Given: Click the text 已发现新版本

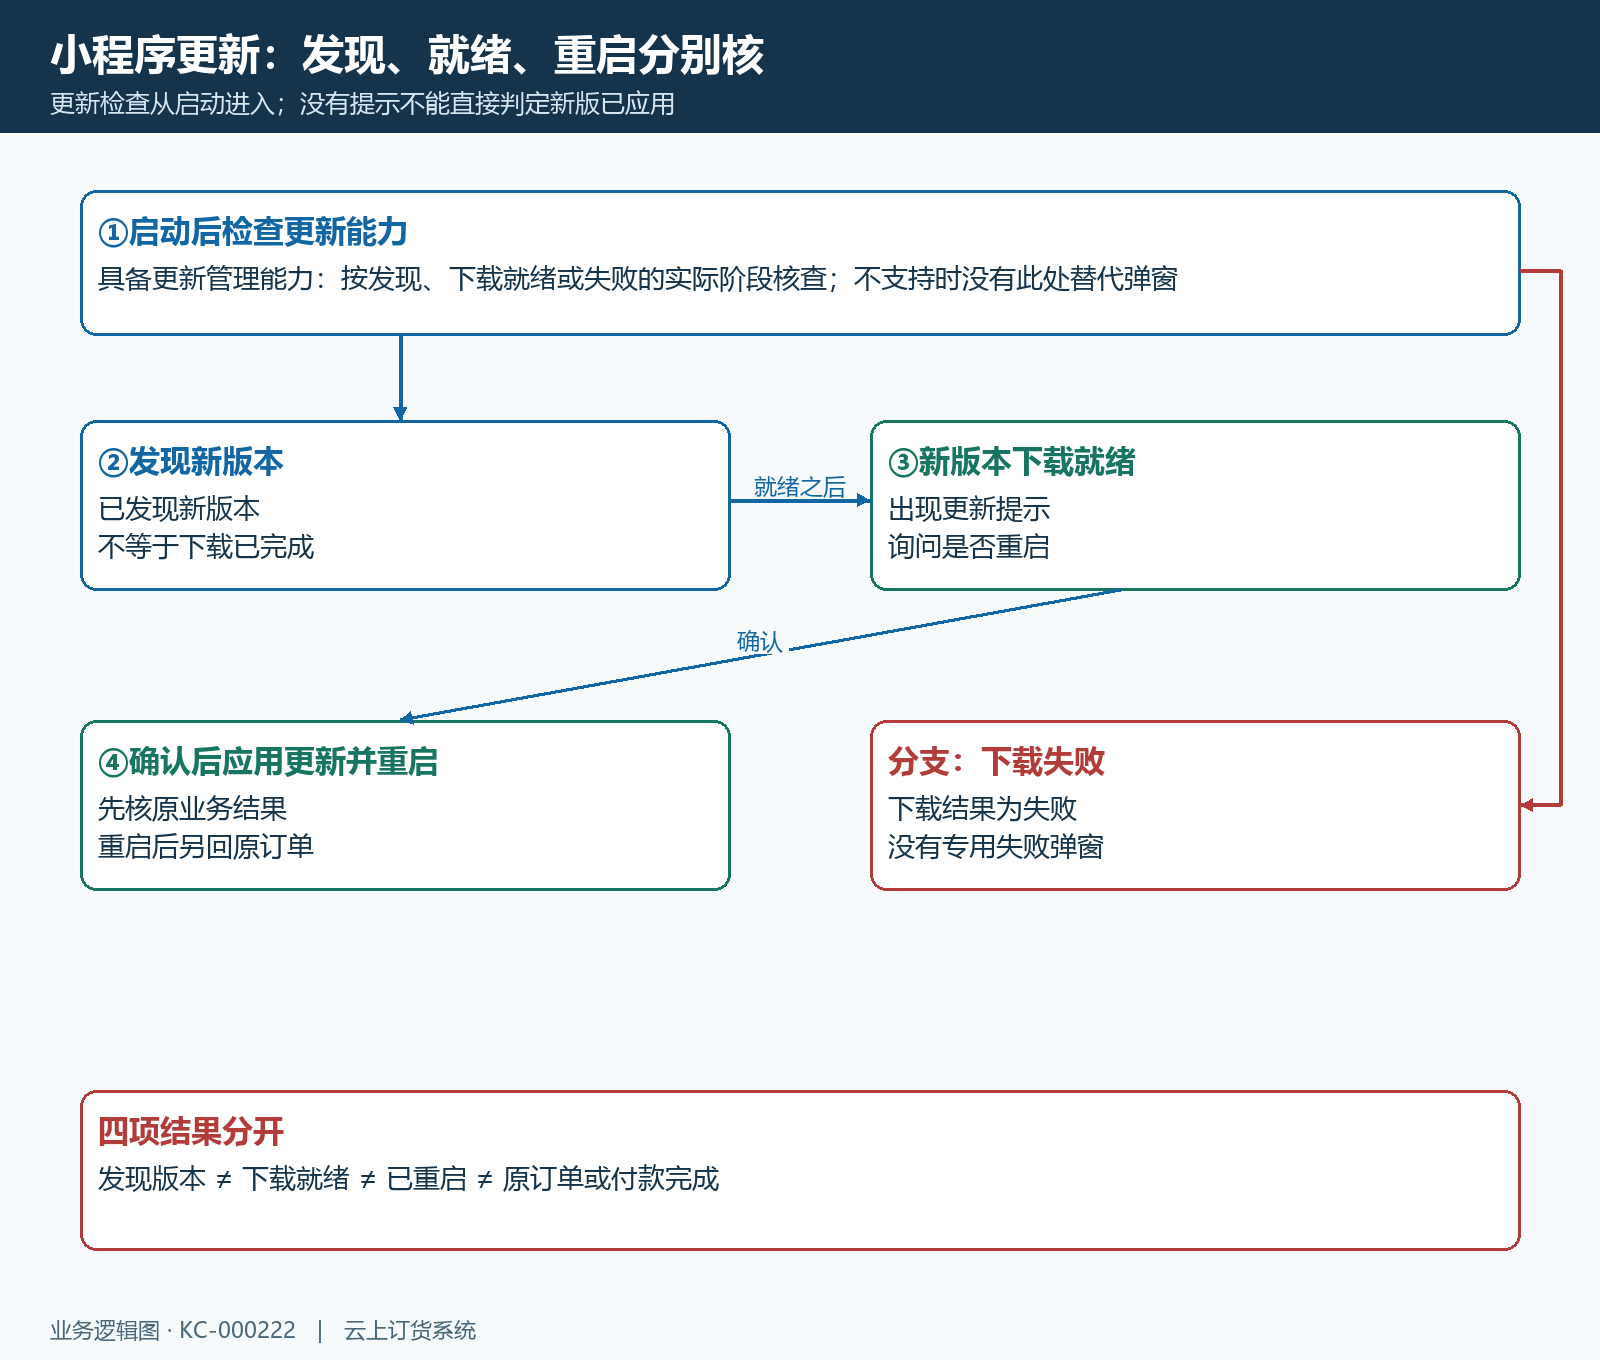Looking at the screenshot, I should pyautogui.click(x=179, y=509).
